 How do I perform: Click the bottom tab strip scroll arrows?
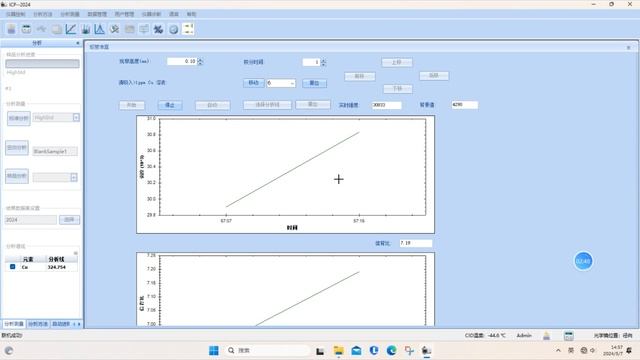point(76,324)
